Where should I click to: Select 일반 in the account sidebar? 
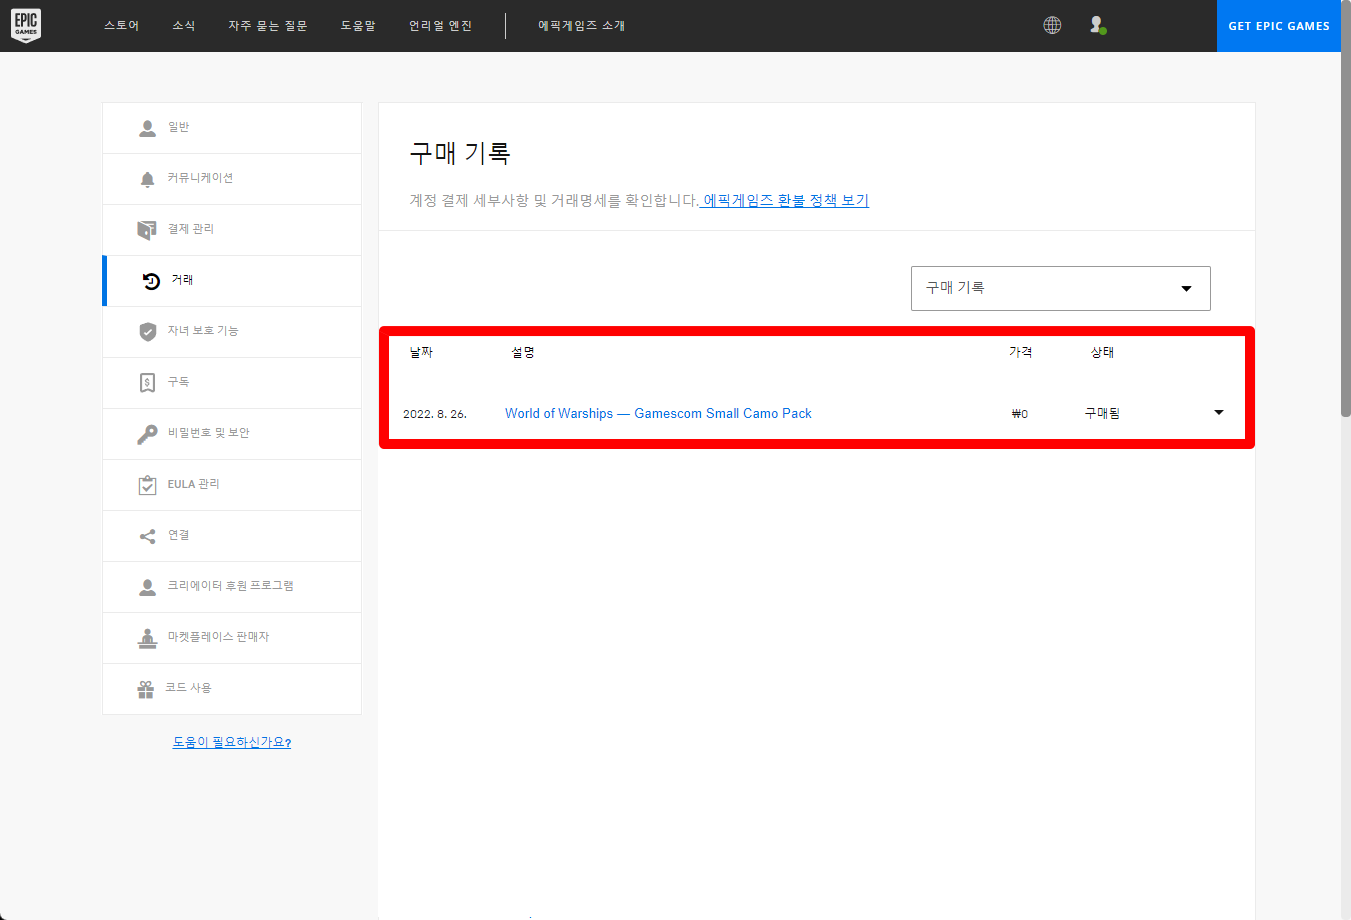pos(232,128)
